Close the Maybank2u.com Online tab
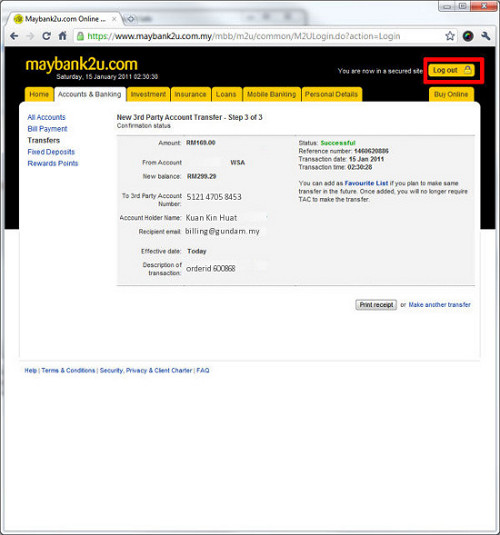 (114, 19)
